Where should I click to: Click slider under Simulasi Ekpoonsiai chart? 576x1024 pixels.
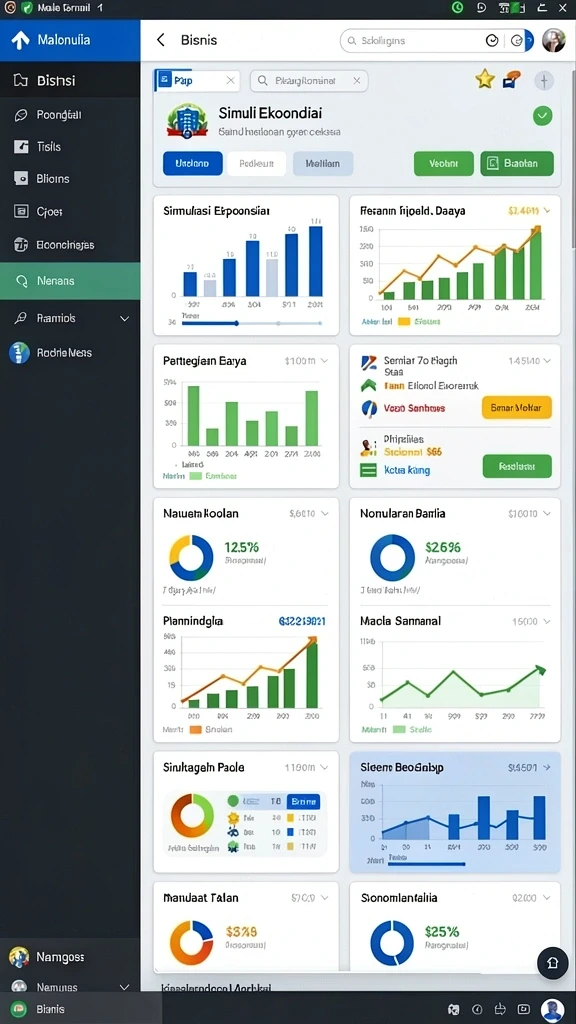pyautogui.click(x=252, y=323)
